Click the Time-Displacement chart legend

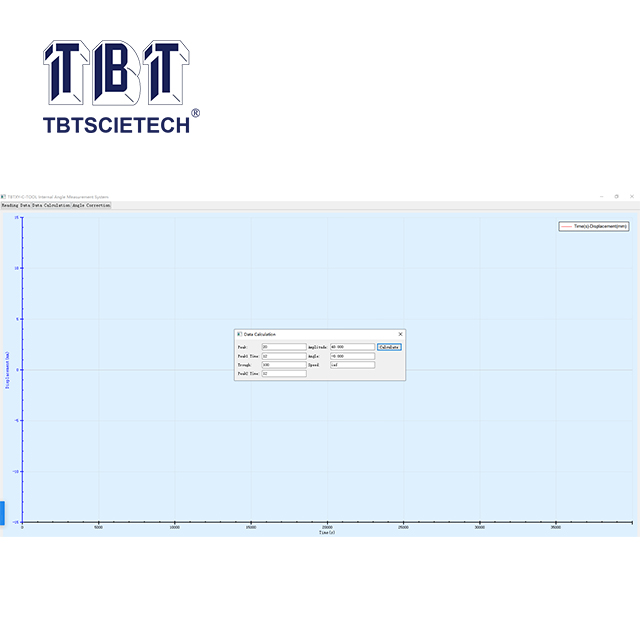click(594, 227)
